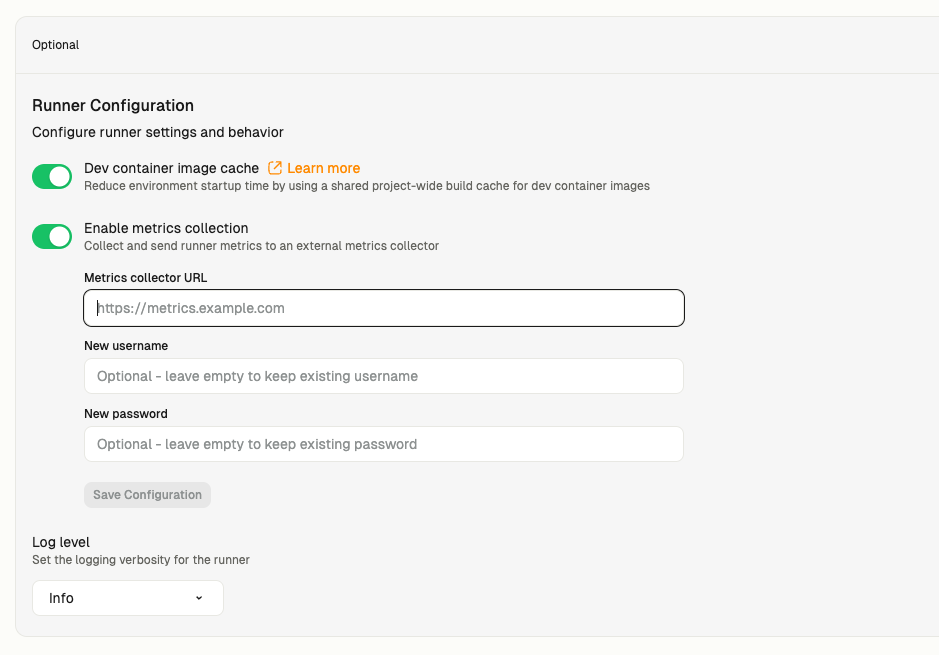
Task: Open the external-link icon beside Learn more
Action: [275, 168]
